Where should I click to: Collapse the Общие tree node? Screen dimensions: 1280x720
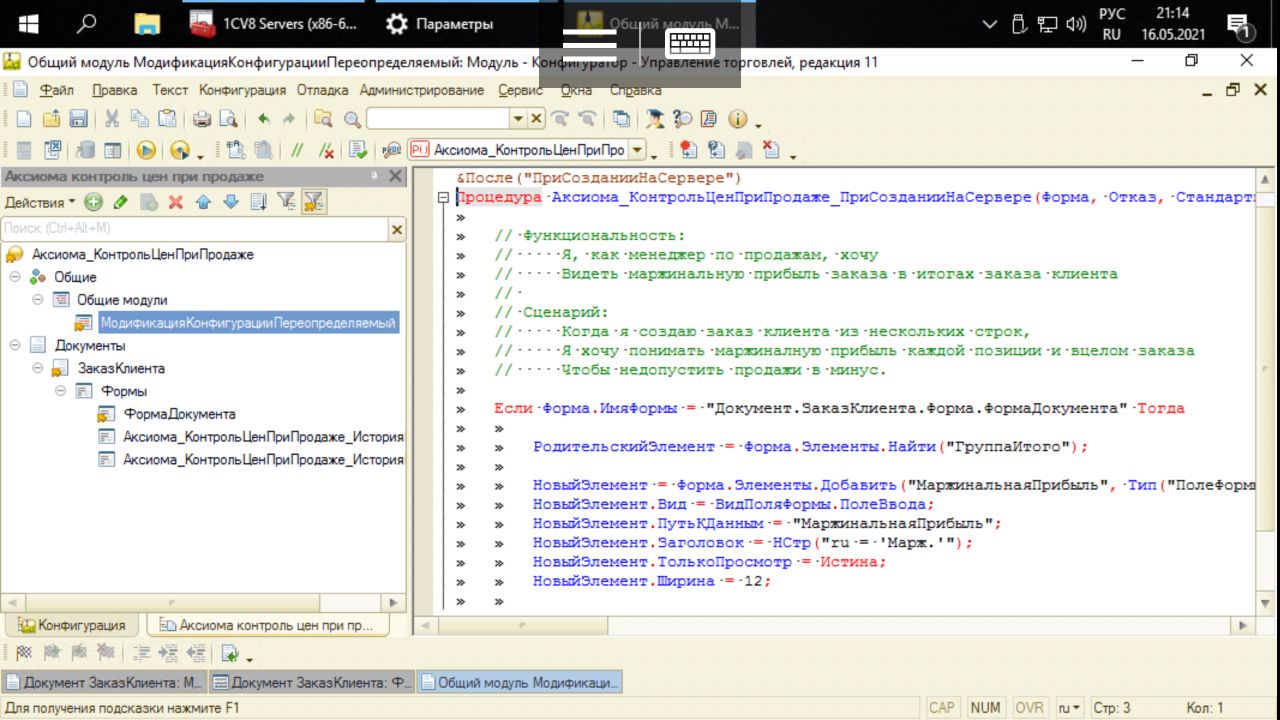(16, 277)
